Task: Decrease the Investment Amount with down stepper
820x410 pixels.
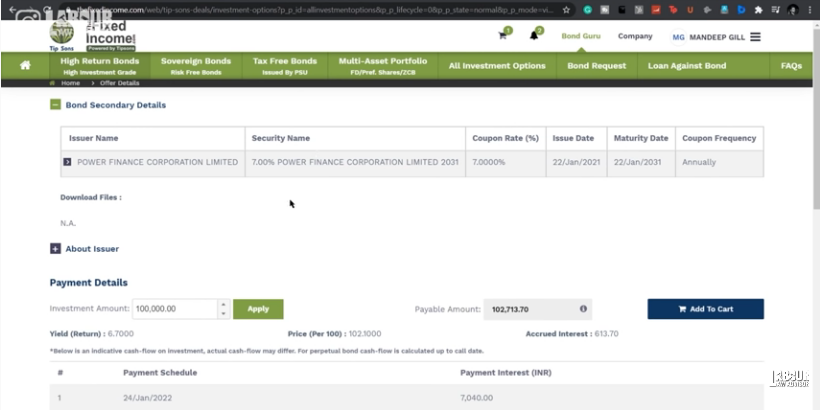Action: coord(224,313)
